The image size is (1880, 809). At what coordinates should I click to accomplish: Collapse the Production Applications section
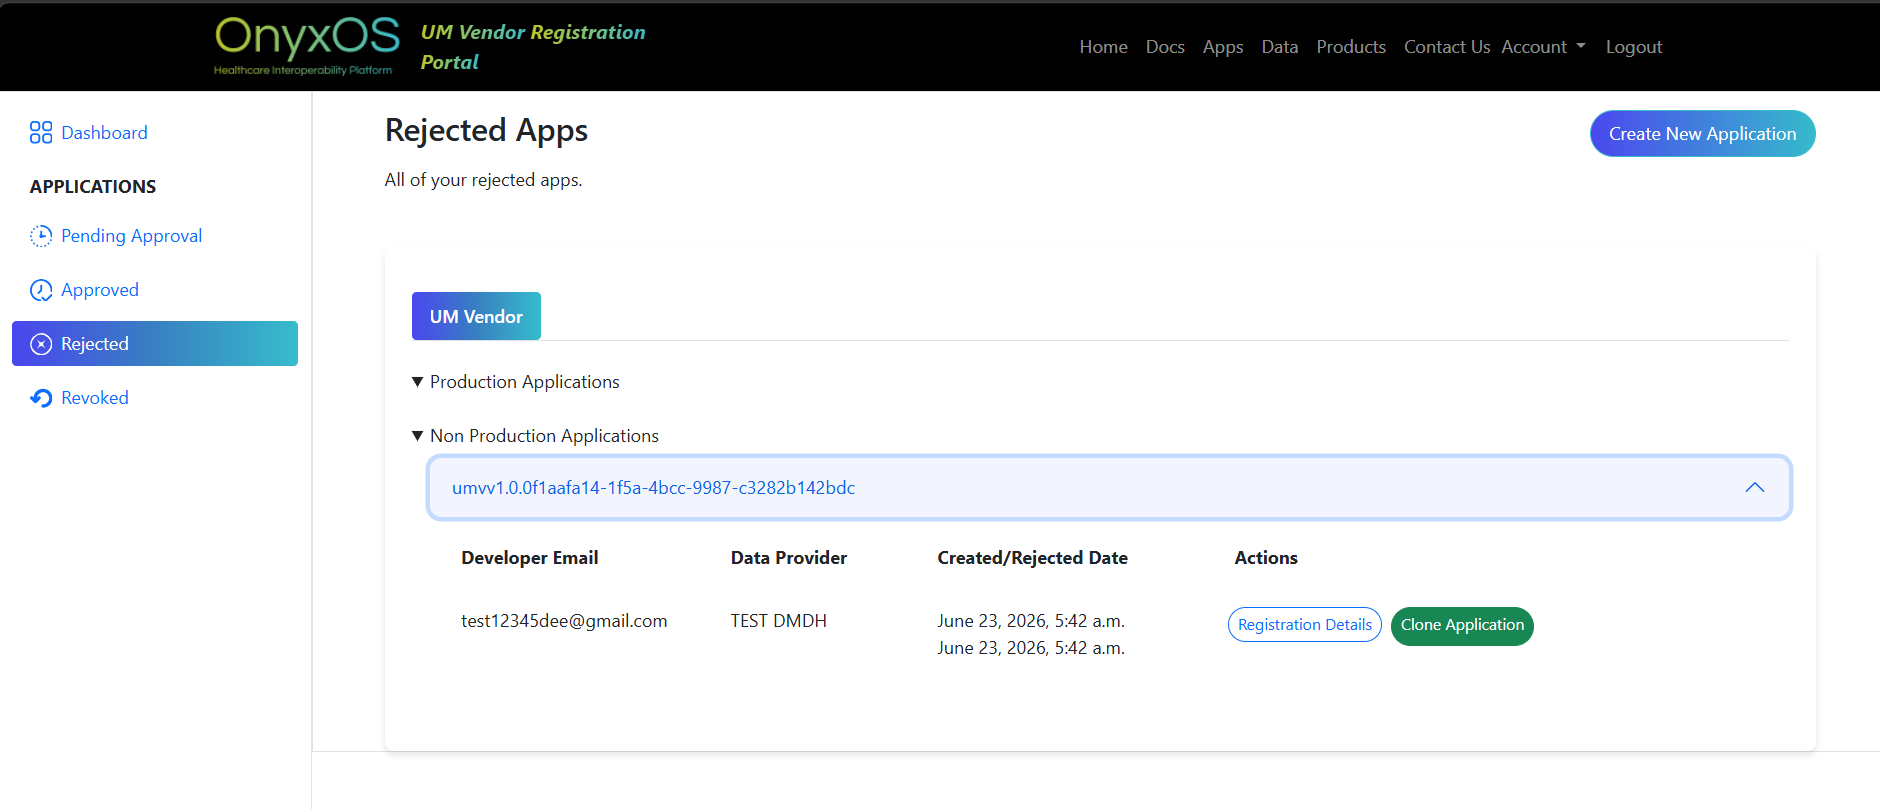[x=516, y=382]
